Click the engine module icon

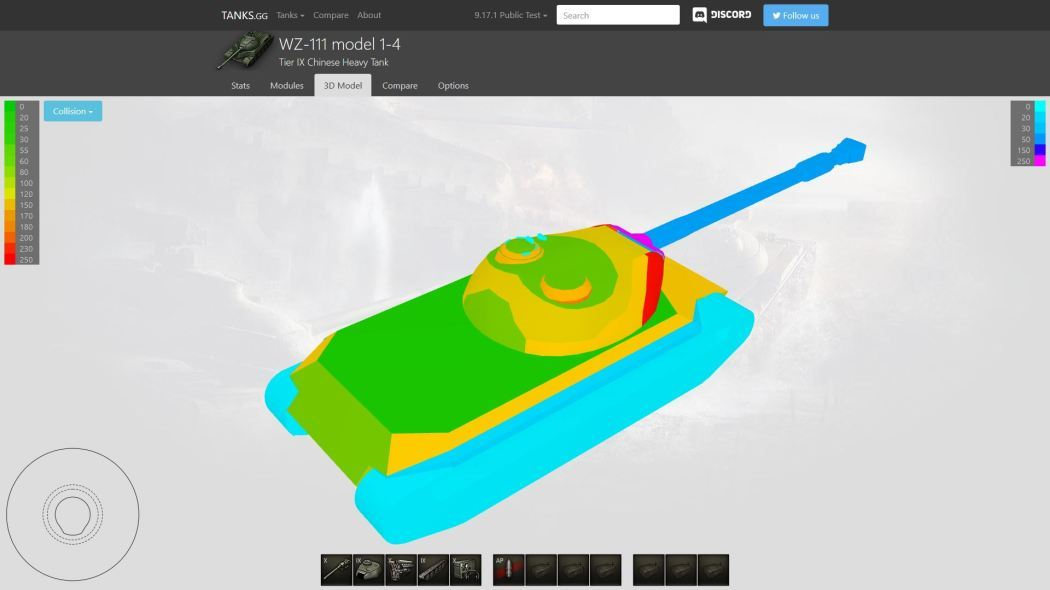pyautogui.click(x=400, y=570)
